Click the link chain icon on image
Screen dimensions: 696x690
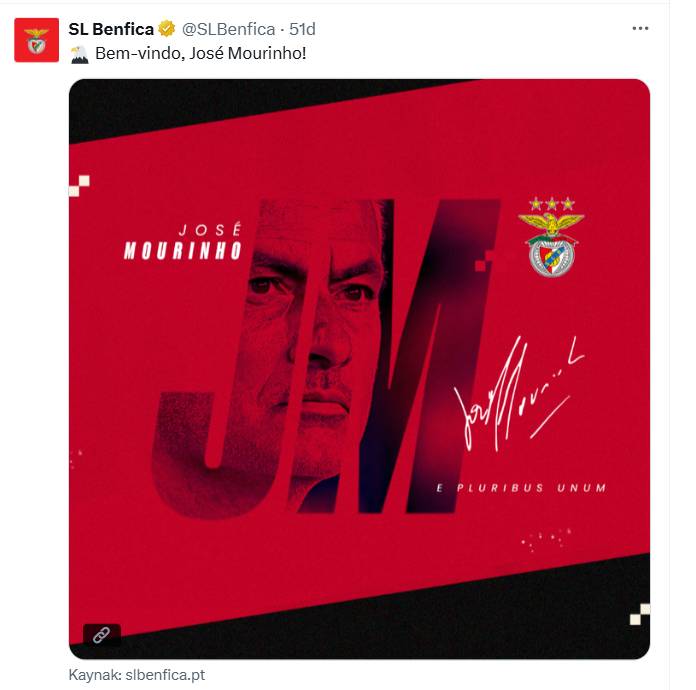pos(102,635)
